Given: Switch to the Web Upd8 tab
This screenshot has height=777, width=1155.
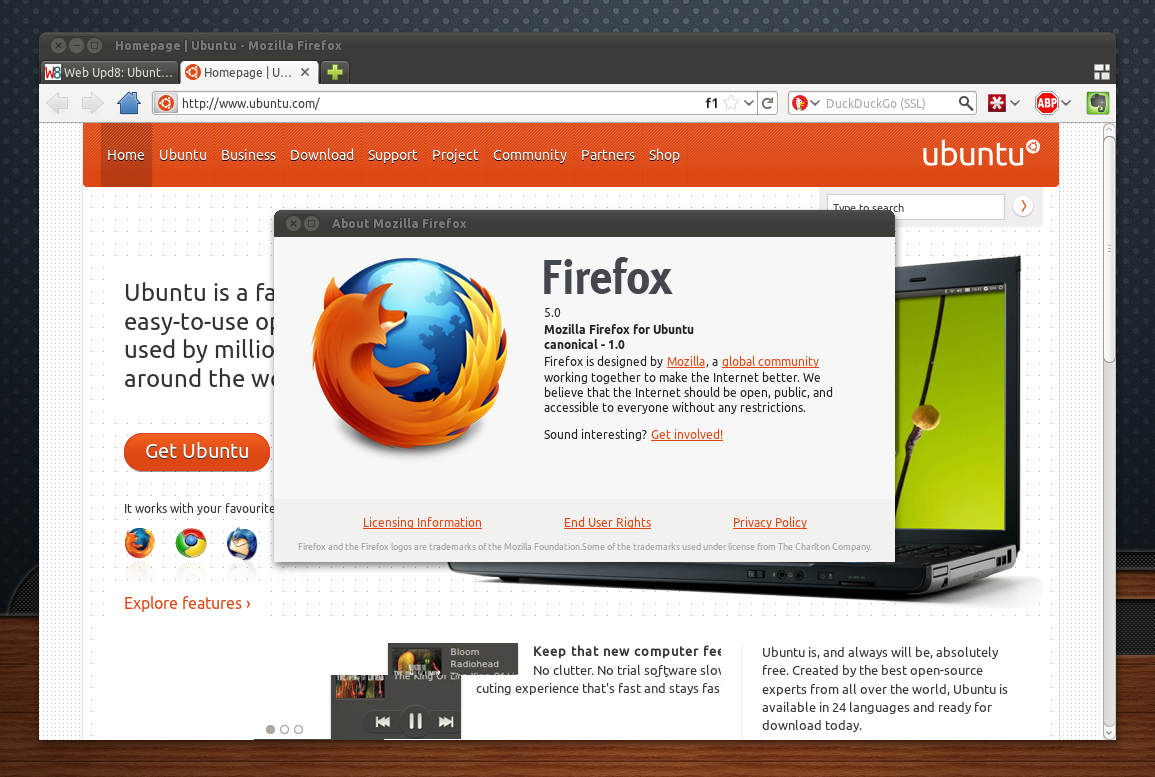Looking at the screenshot, I should click(110, 72).
